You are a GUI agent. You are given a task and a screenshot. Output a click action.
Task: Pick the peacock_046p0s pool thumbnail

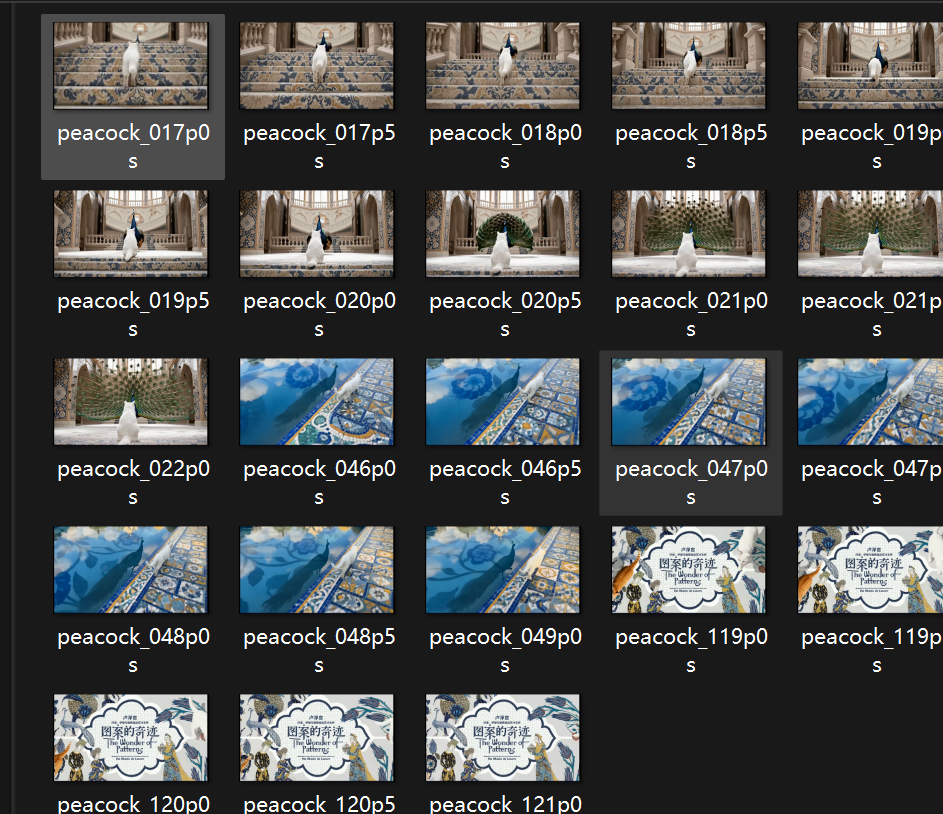[x=316, y=402]
